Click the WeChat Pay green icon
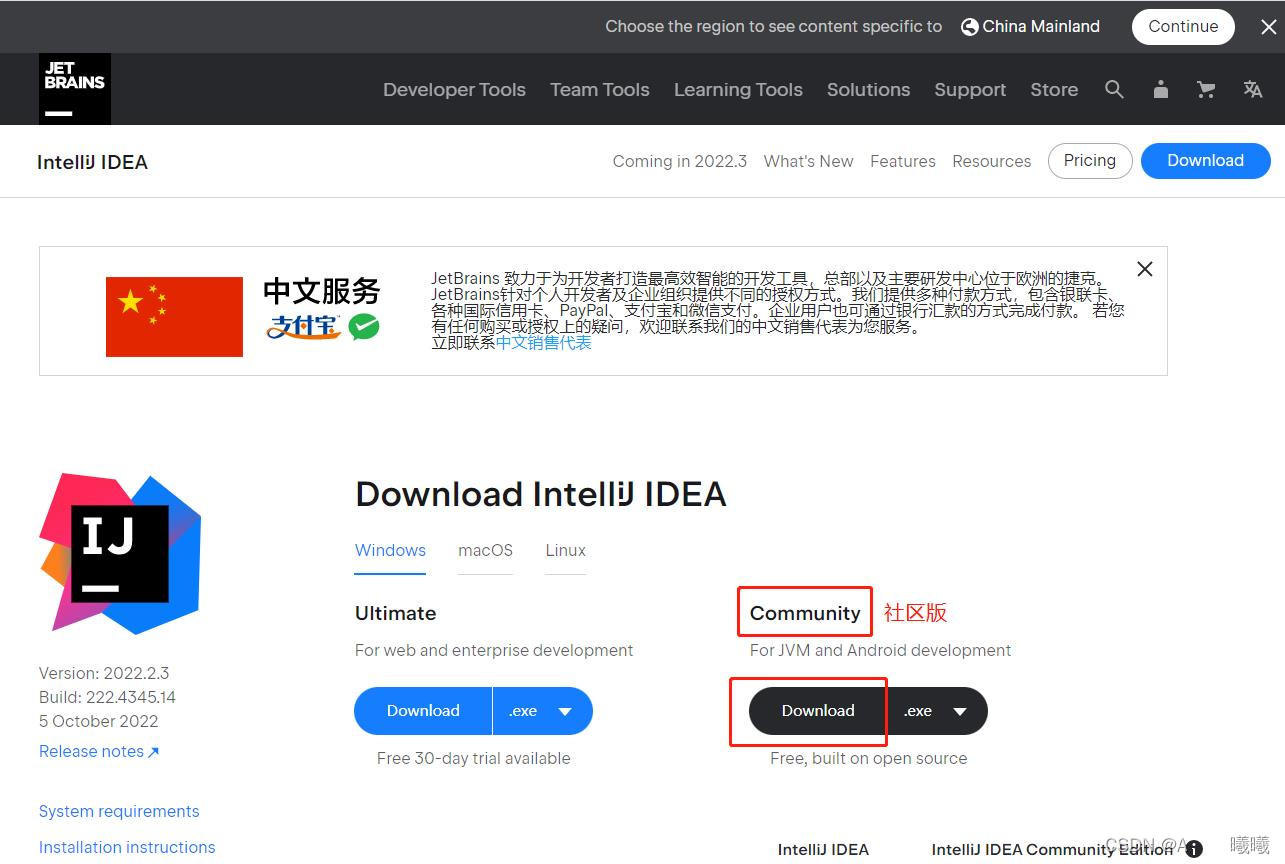 [364, 326]
